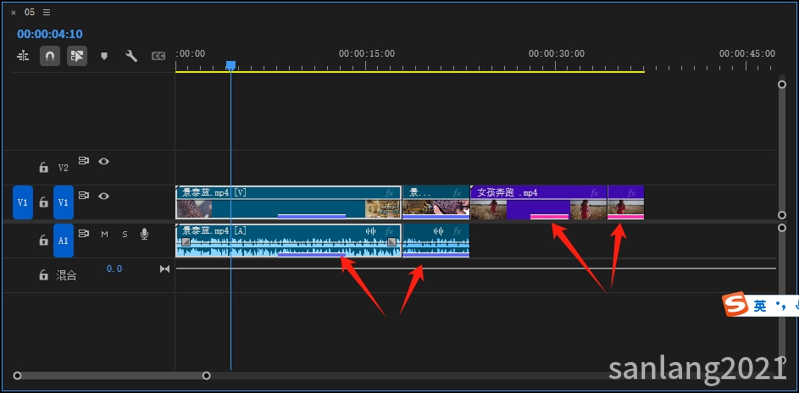
Task: Toggle the CC captions button
Action: 158,56
